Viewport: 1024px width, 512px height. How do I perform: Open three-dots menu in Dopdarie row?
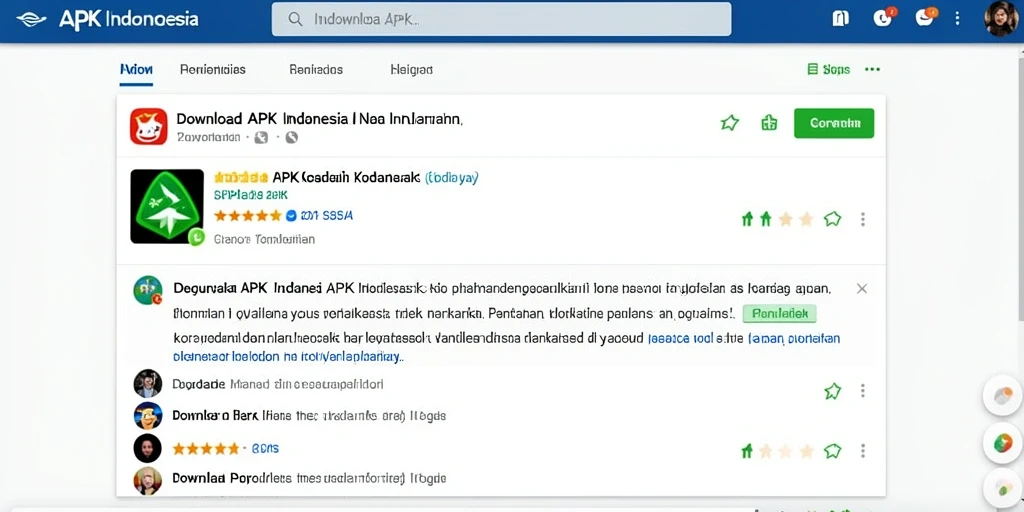863,391
